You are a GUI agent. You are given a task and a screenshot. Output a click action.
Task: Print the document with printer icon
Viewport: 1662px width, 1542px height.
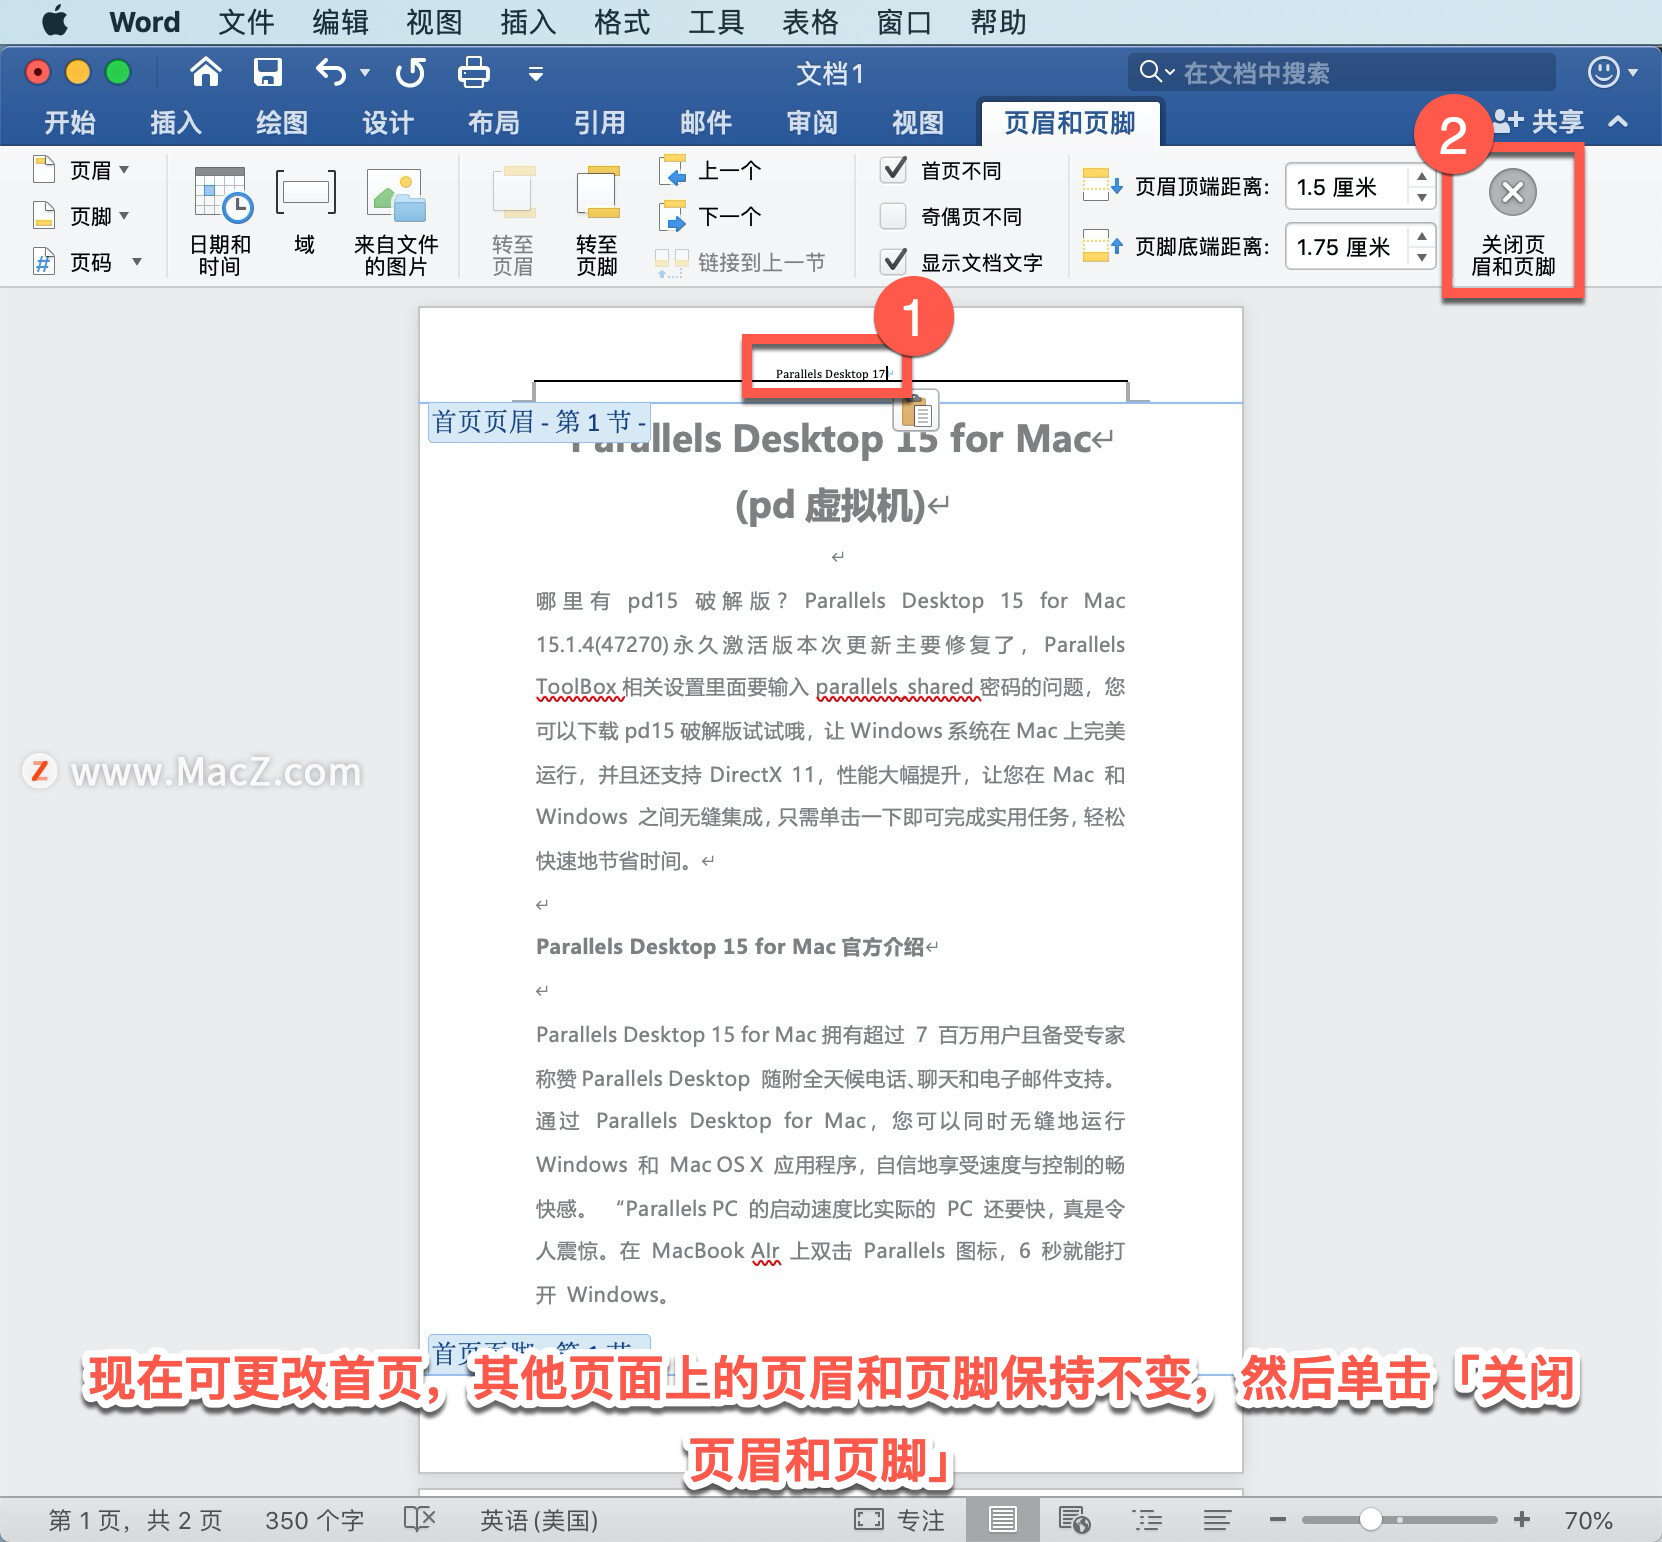point(473,72)
